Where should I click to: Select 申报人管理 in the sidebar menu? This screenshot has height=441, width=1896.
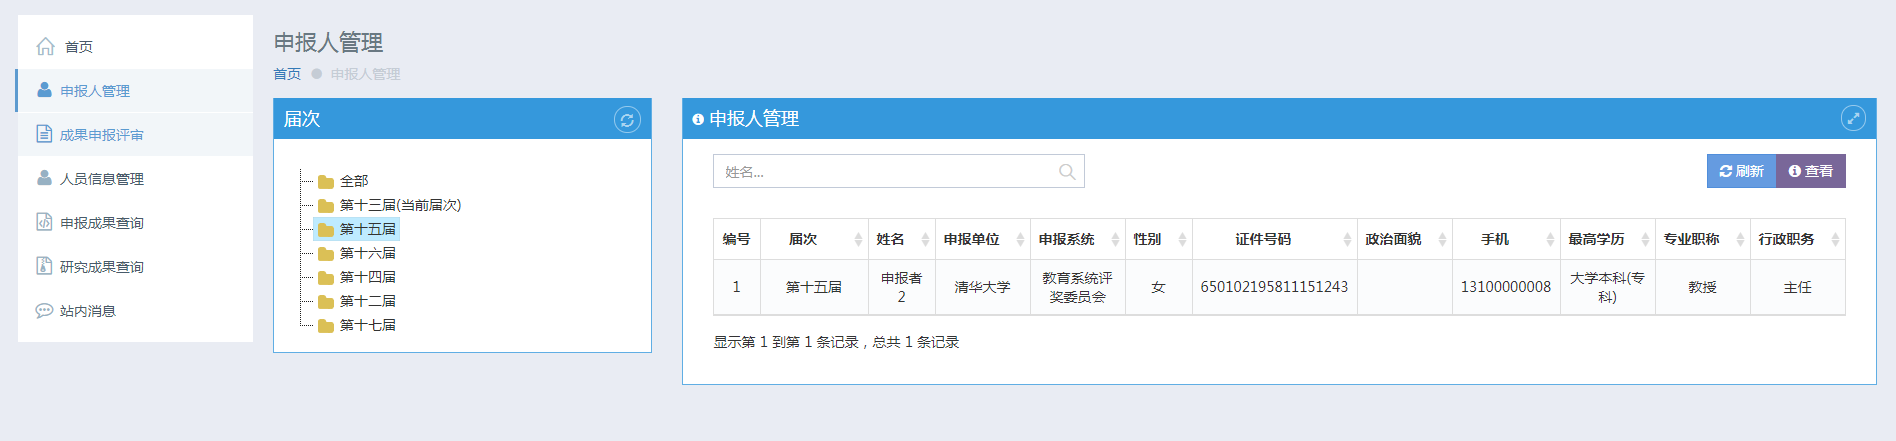point(135,90)
